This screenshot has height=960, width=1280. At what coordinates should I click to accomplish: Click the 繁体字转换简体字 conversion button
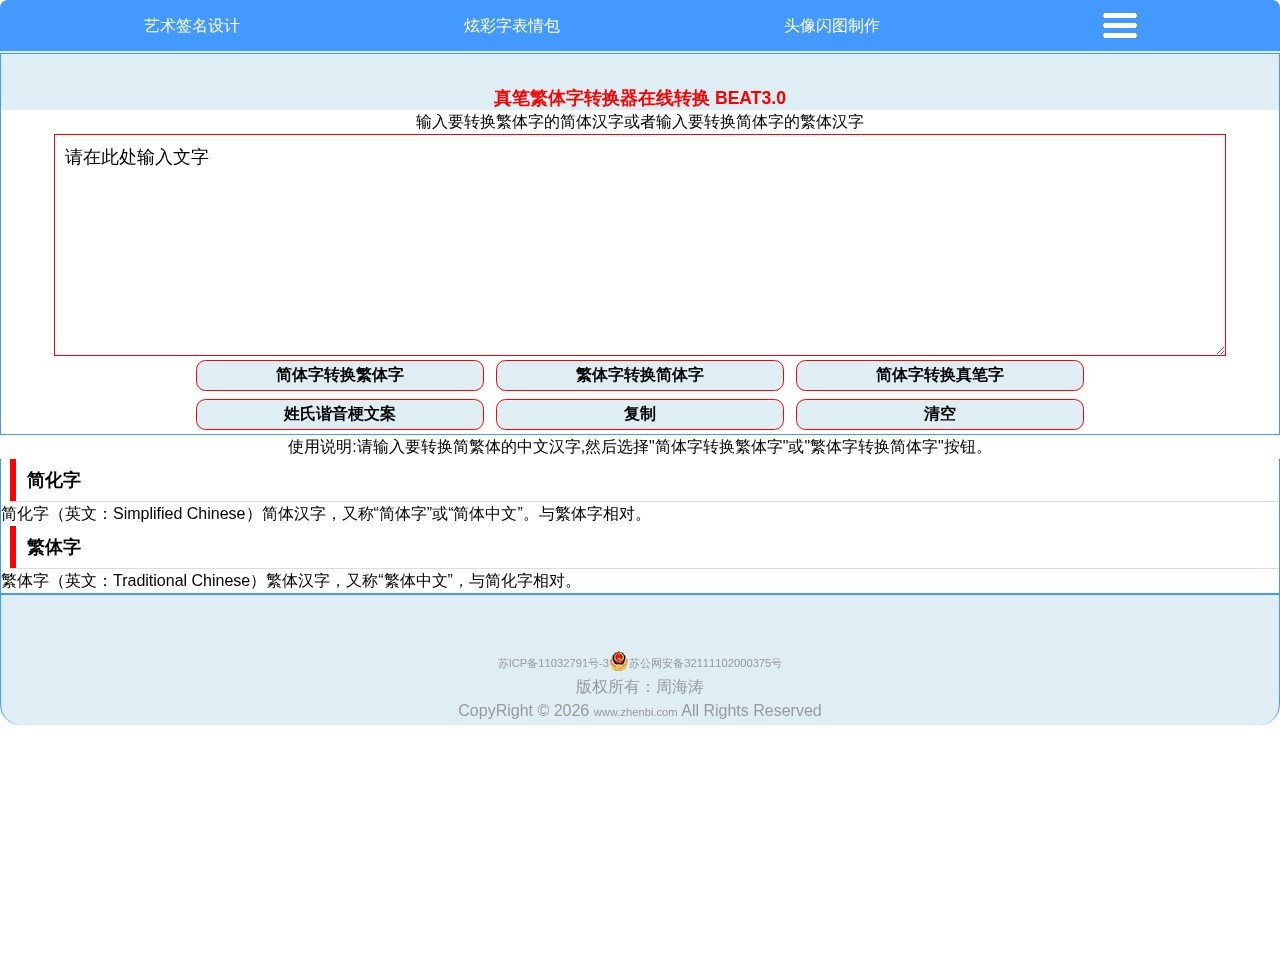point(639,375)
